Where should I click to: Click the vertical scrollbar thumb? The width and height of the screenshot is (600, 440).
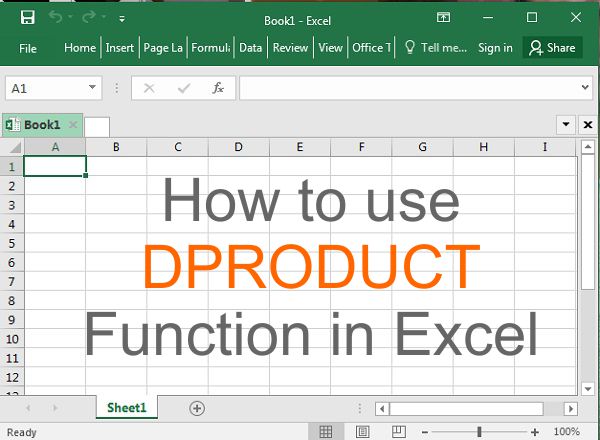[588, 222]
